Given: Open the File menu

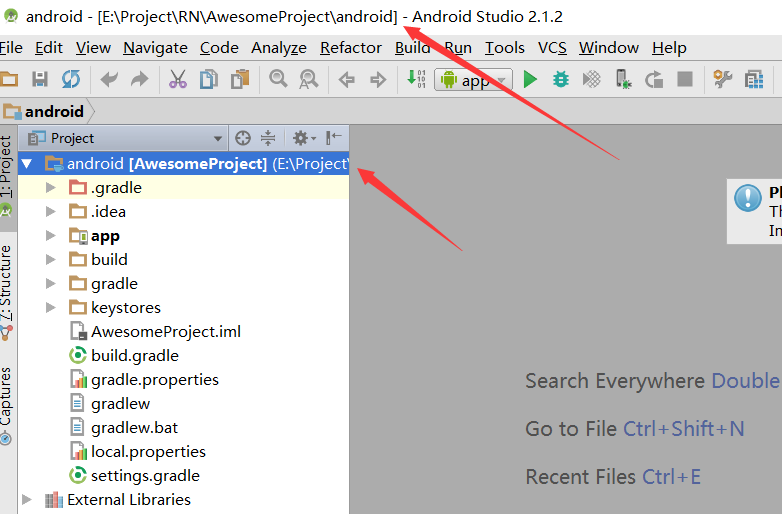Looking at the screenshot, I should point(11,48).
